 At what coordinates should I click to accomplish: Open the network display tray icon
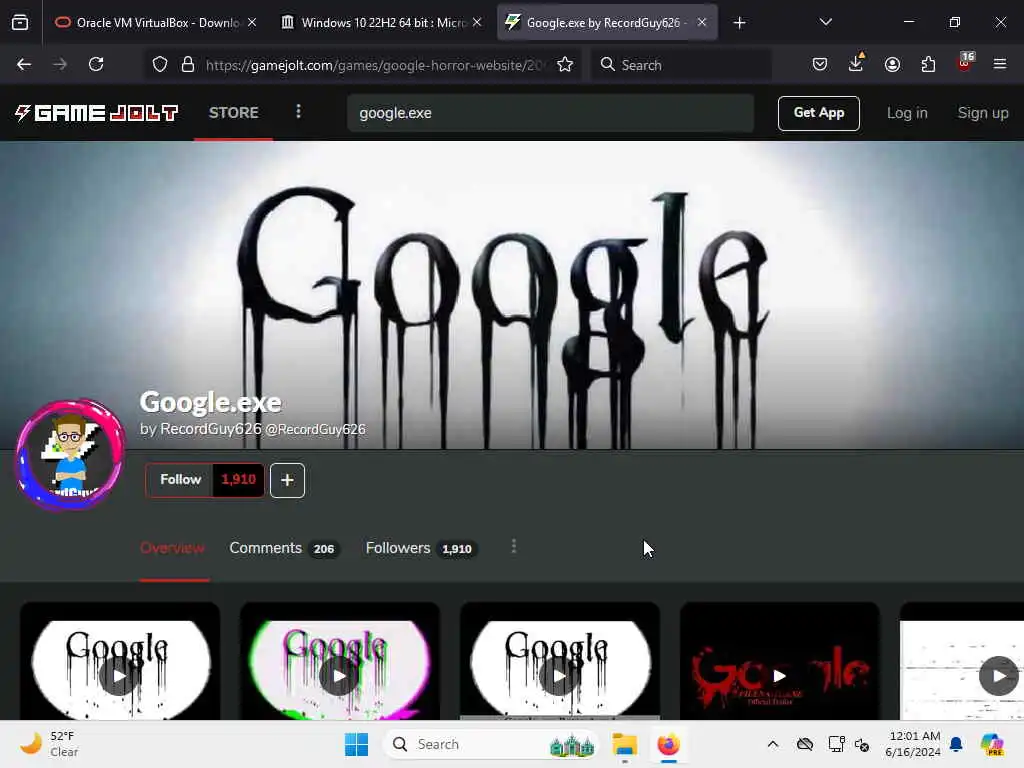(x=836, y=744)
